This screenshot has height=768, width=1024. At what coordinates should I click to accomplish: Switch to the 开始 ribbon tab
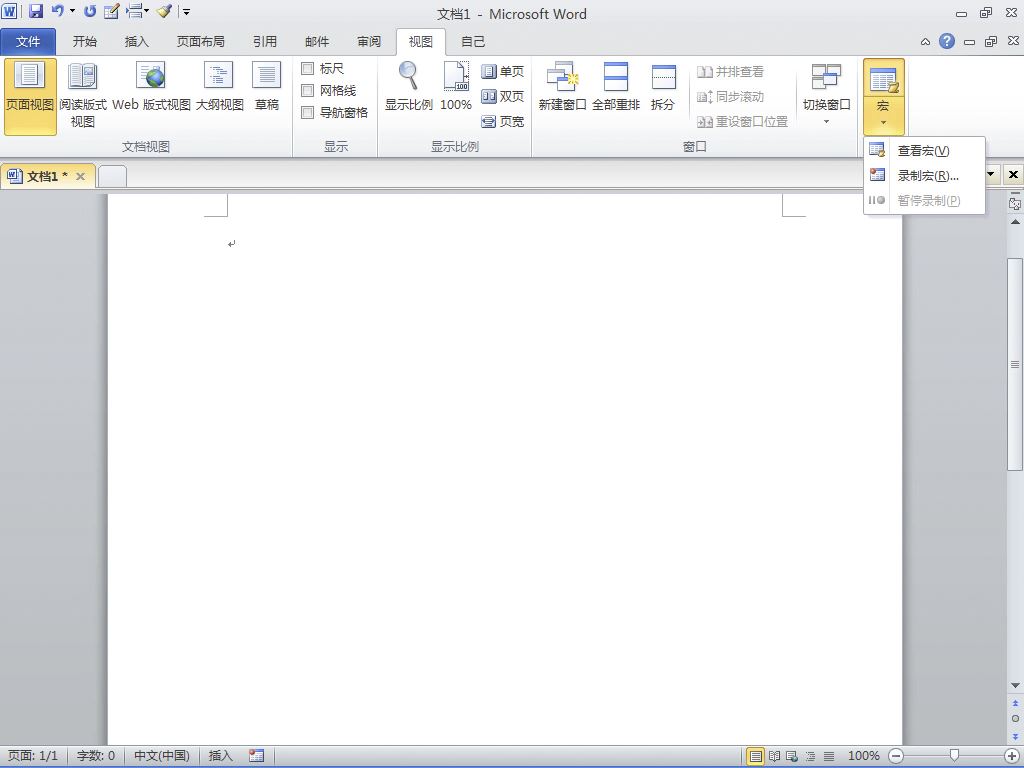[84, 42]
